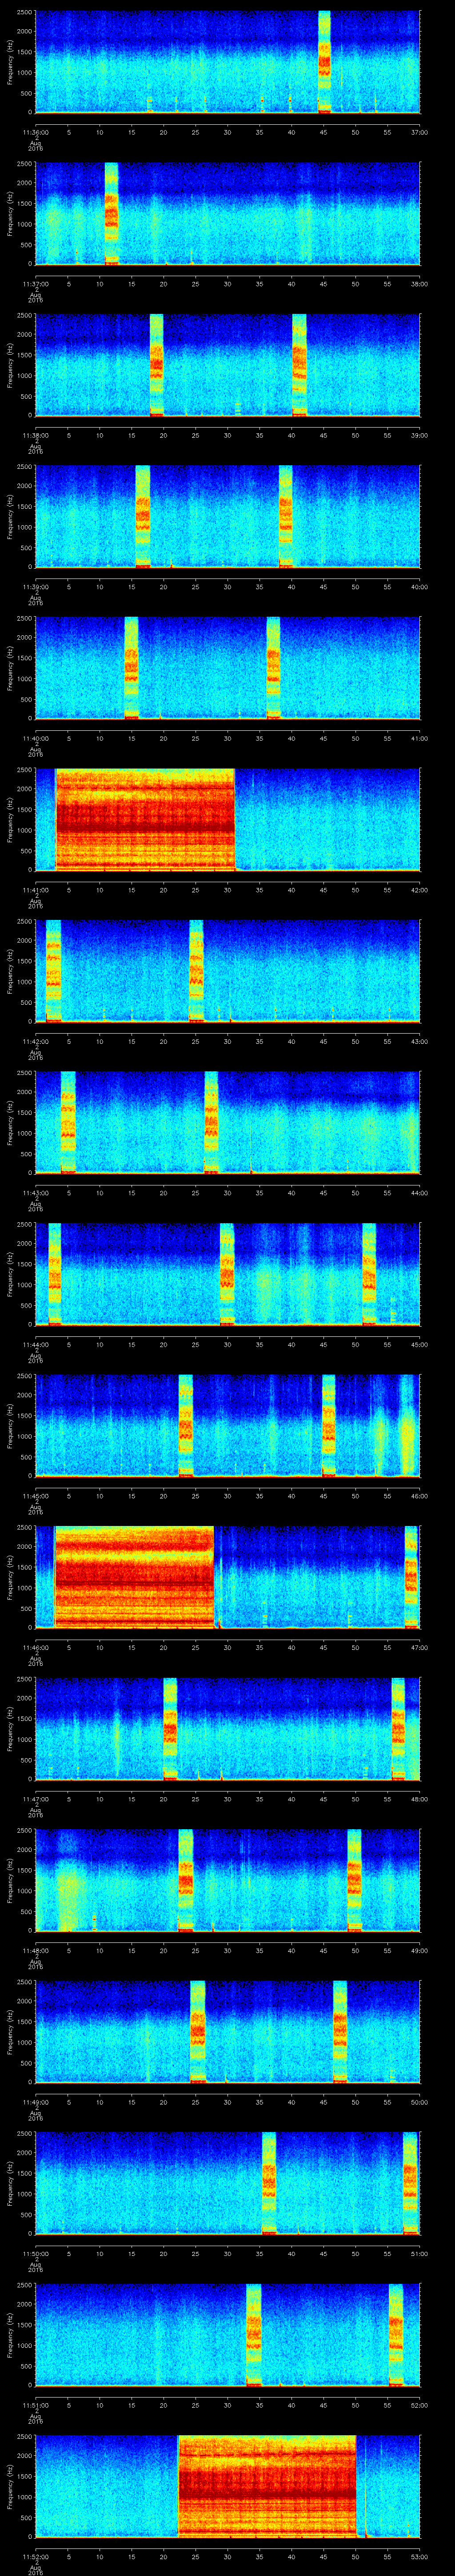Click the first burst in the 11:48 spectrogram

pos(185,1880)
